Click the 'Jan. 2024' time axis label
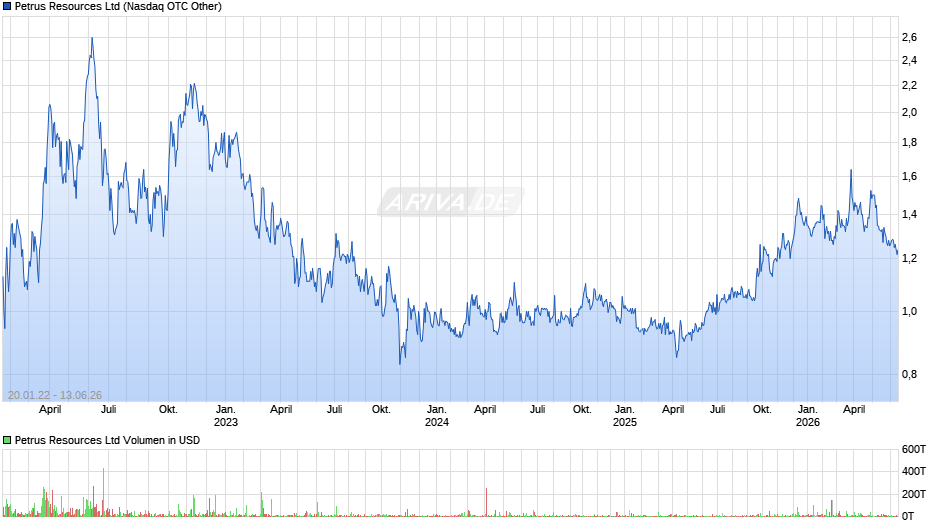940x526 pixels. [437, 416]
